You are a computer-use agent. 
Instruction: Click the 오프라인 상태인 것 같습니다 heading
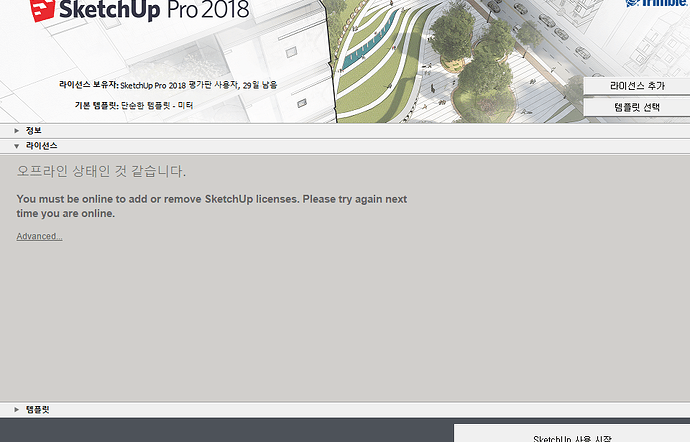101,171
